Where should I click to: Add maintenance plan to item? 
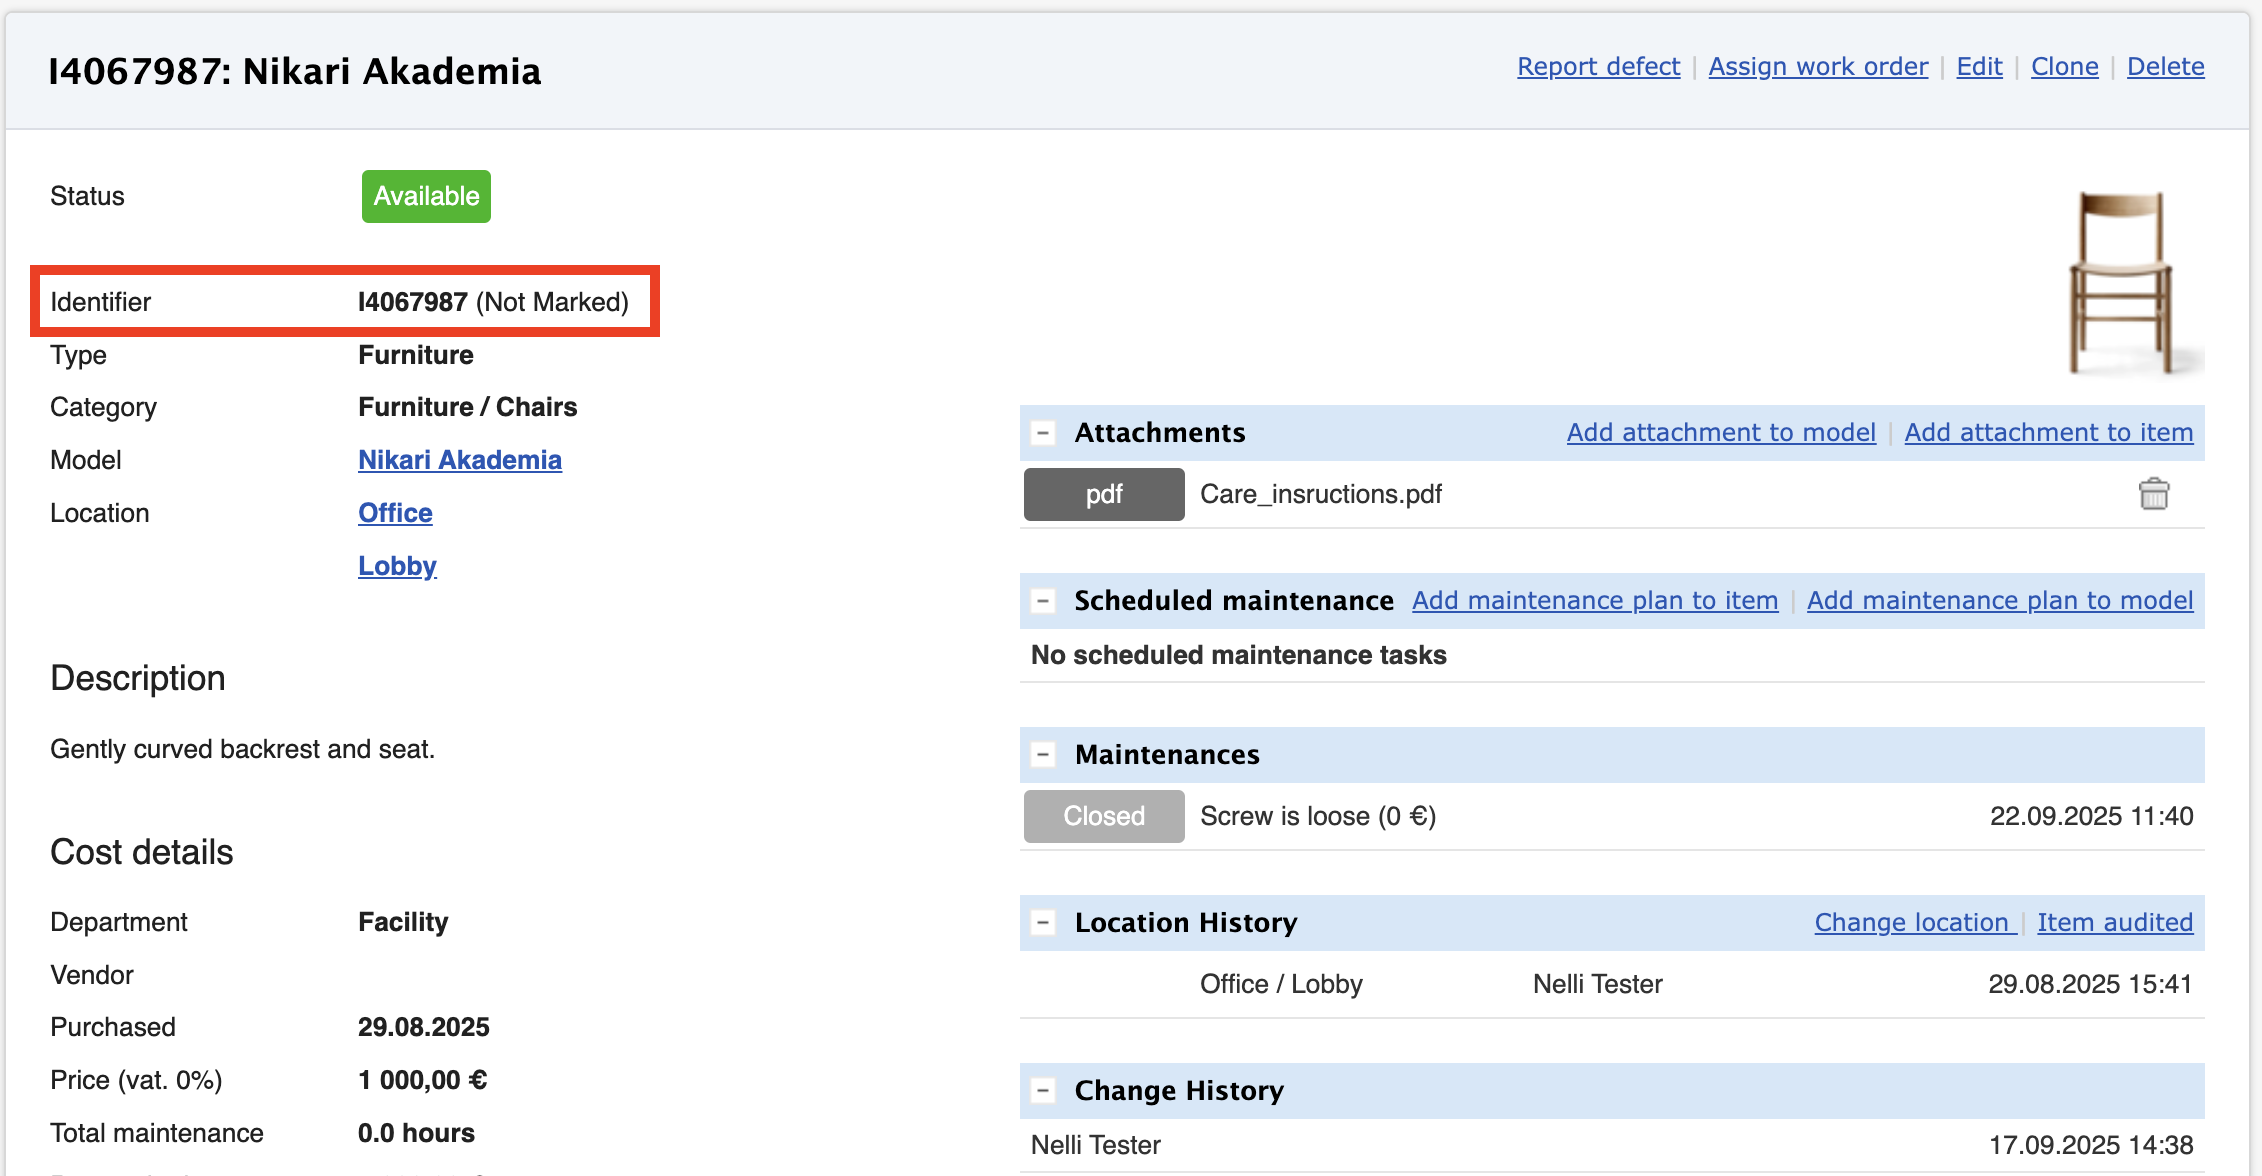coord(1595,601)
